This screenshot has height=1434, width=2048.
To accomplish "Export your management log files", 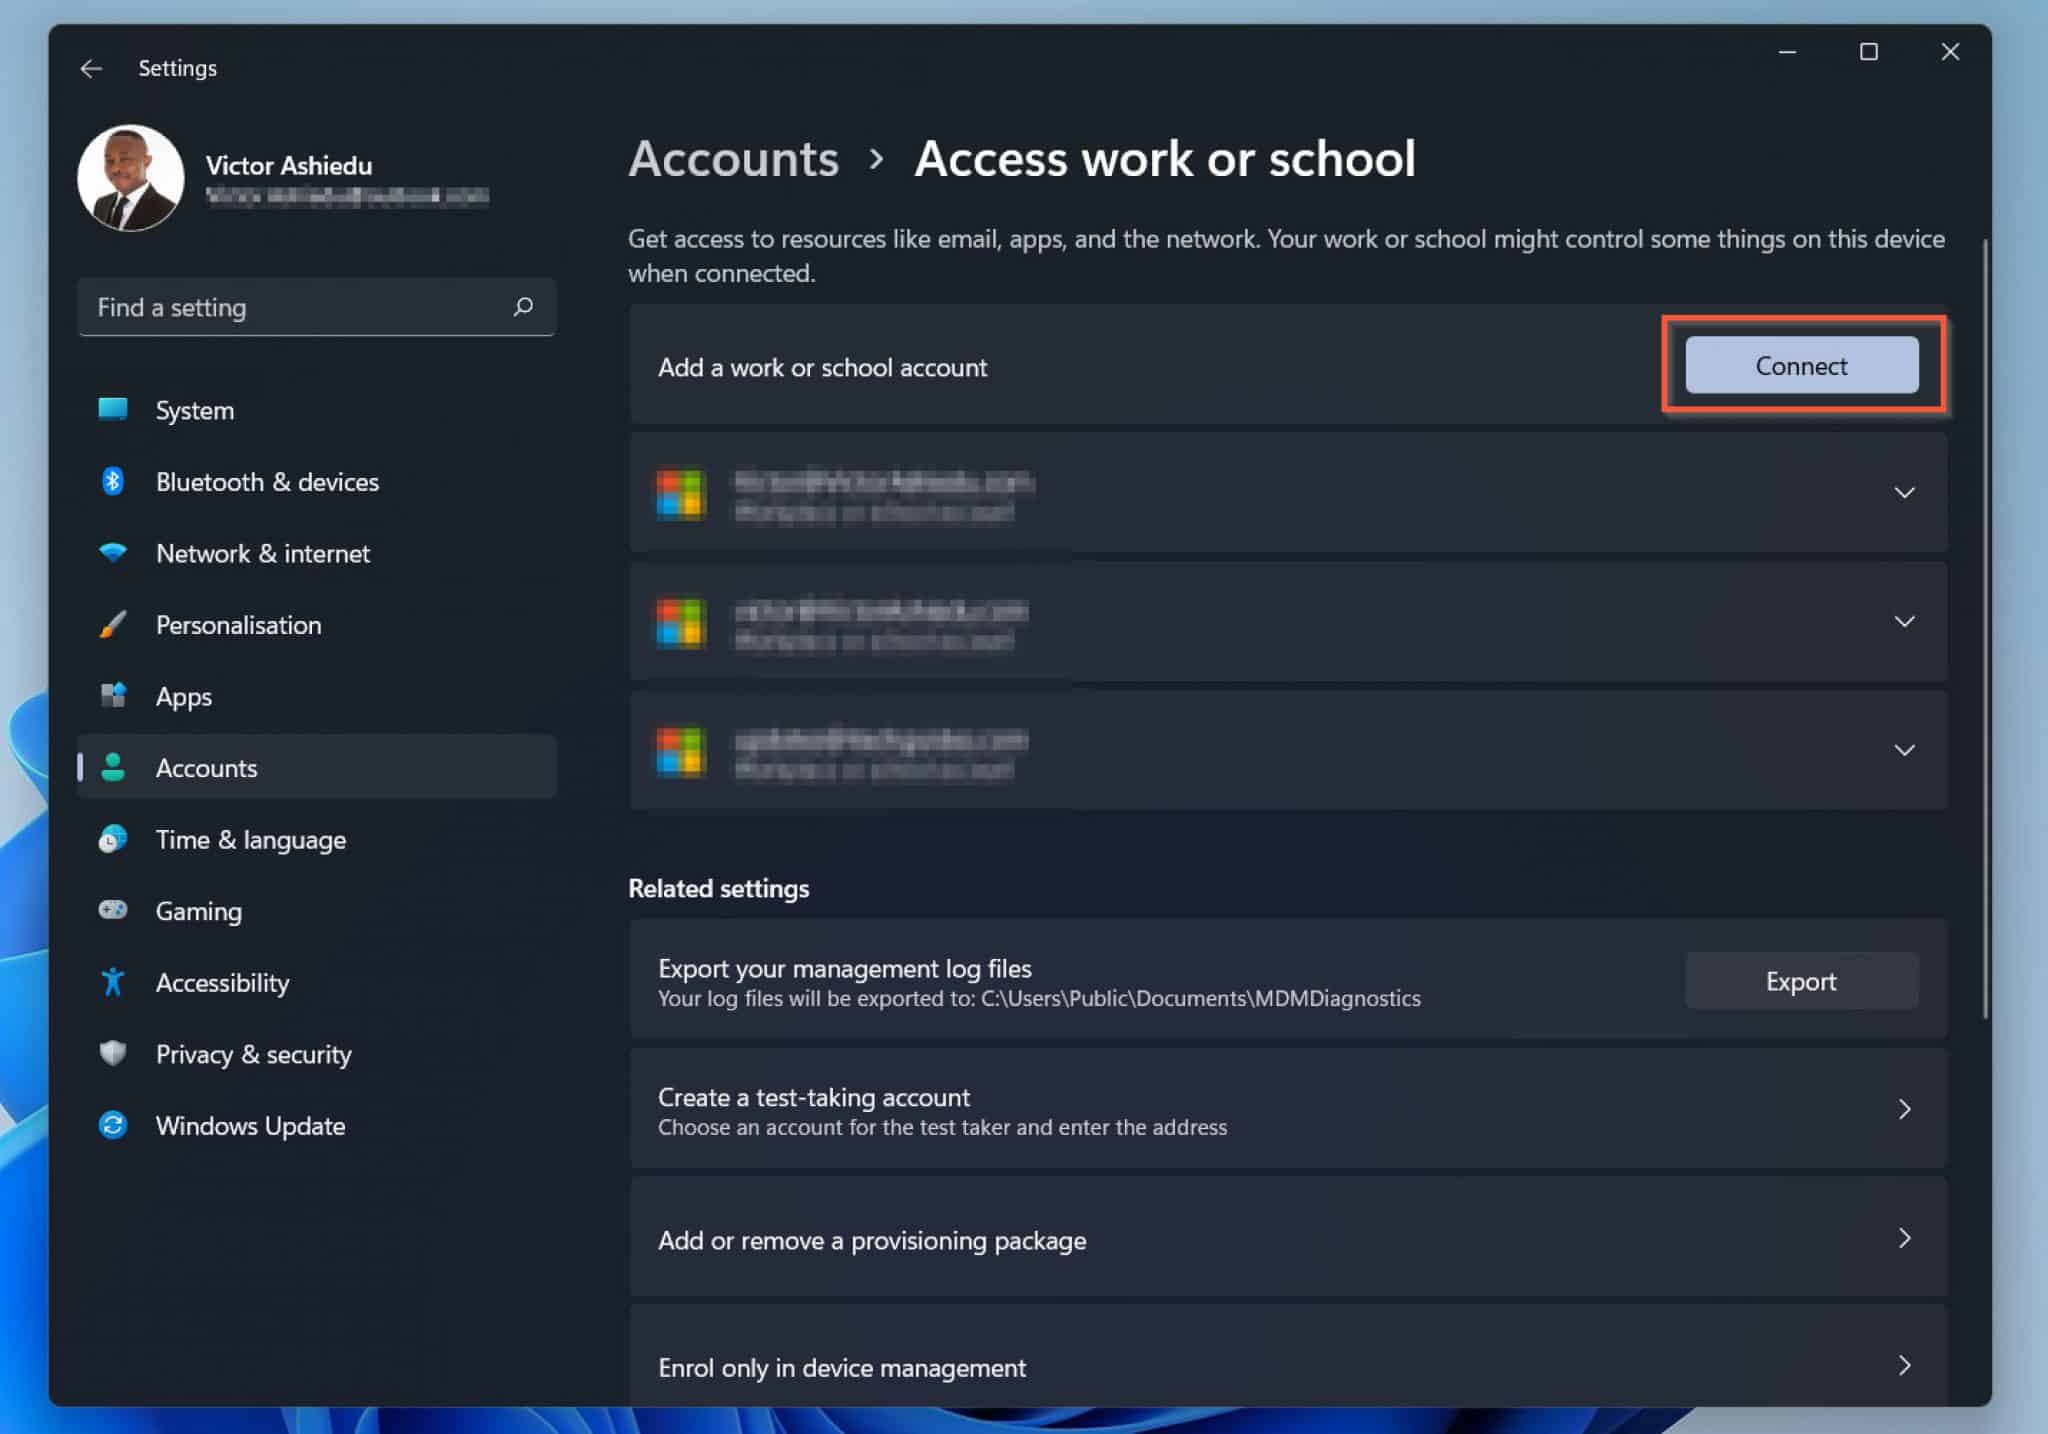I will (1801, 981).
